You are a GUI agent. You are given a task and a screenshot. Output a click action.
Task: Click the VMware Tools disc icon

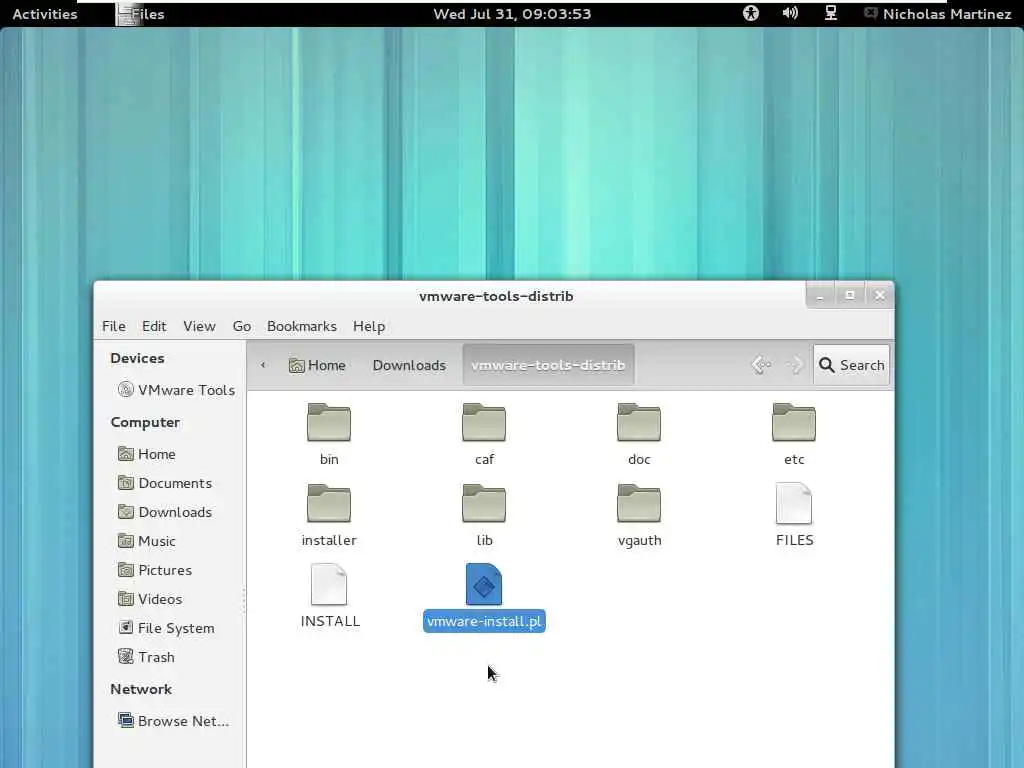pos(125,390)
